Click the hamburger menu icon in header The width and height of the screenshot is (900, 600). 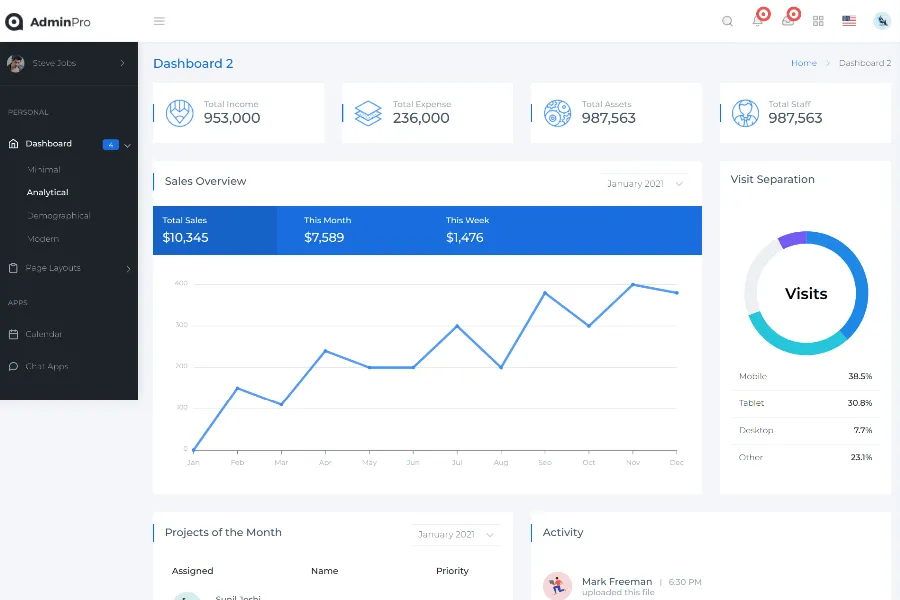[159, 21]
